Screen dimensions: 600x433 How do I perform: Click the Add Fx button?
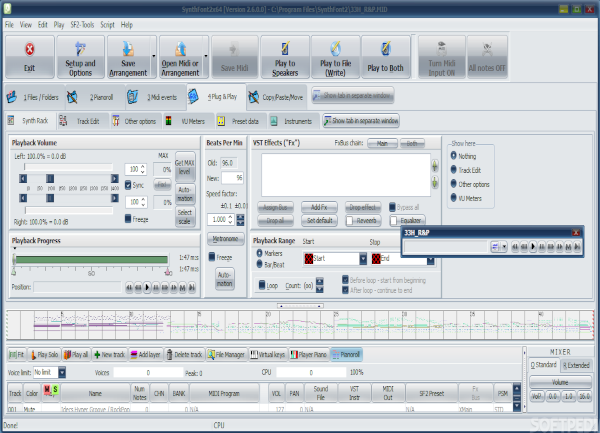click(319, 207)
